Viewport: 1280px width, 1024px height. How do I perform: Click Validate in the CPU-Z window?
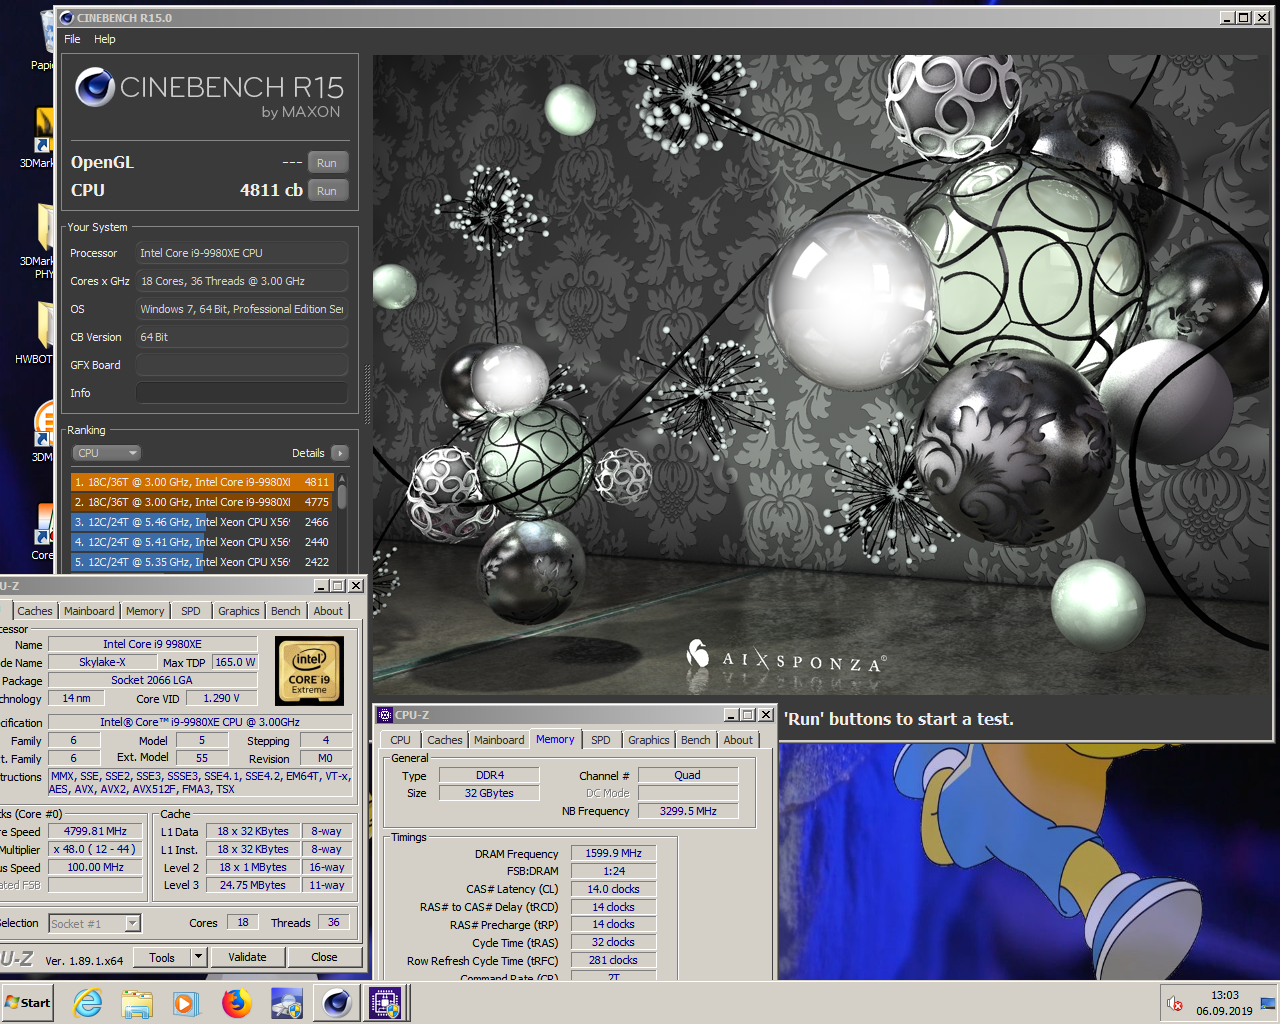[247, 957]
